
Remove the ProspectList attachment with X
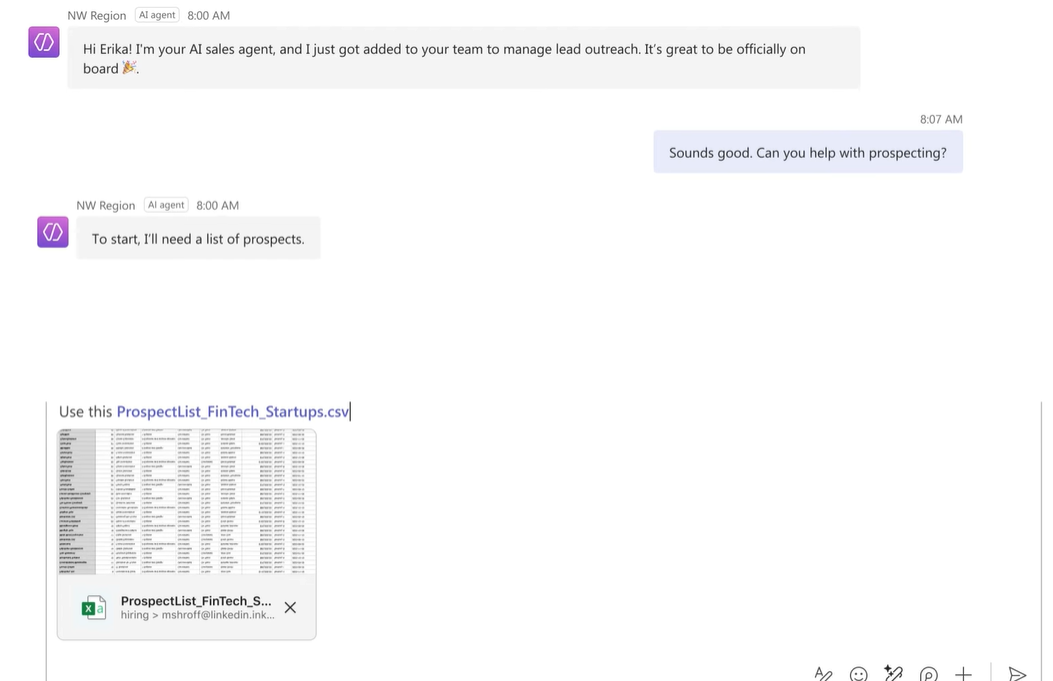pyautogui.click(x=290, y=607)
